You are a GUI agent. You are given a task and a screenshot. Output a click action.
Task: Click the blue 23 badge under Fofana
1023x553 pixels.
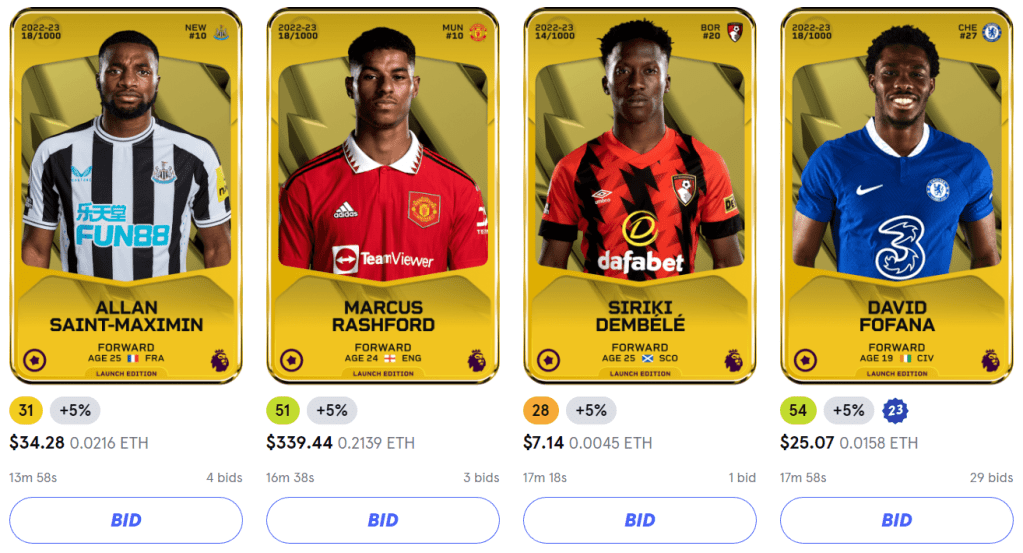[895, 410]
